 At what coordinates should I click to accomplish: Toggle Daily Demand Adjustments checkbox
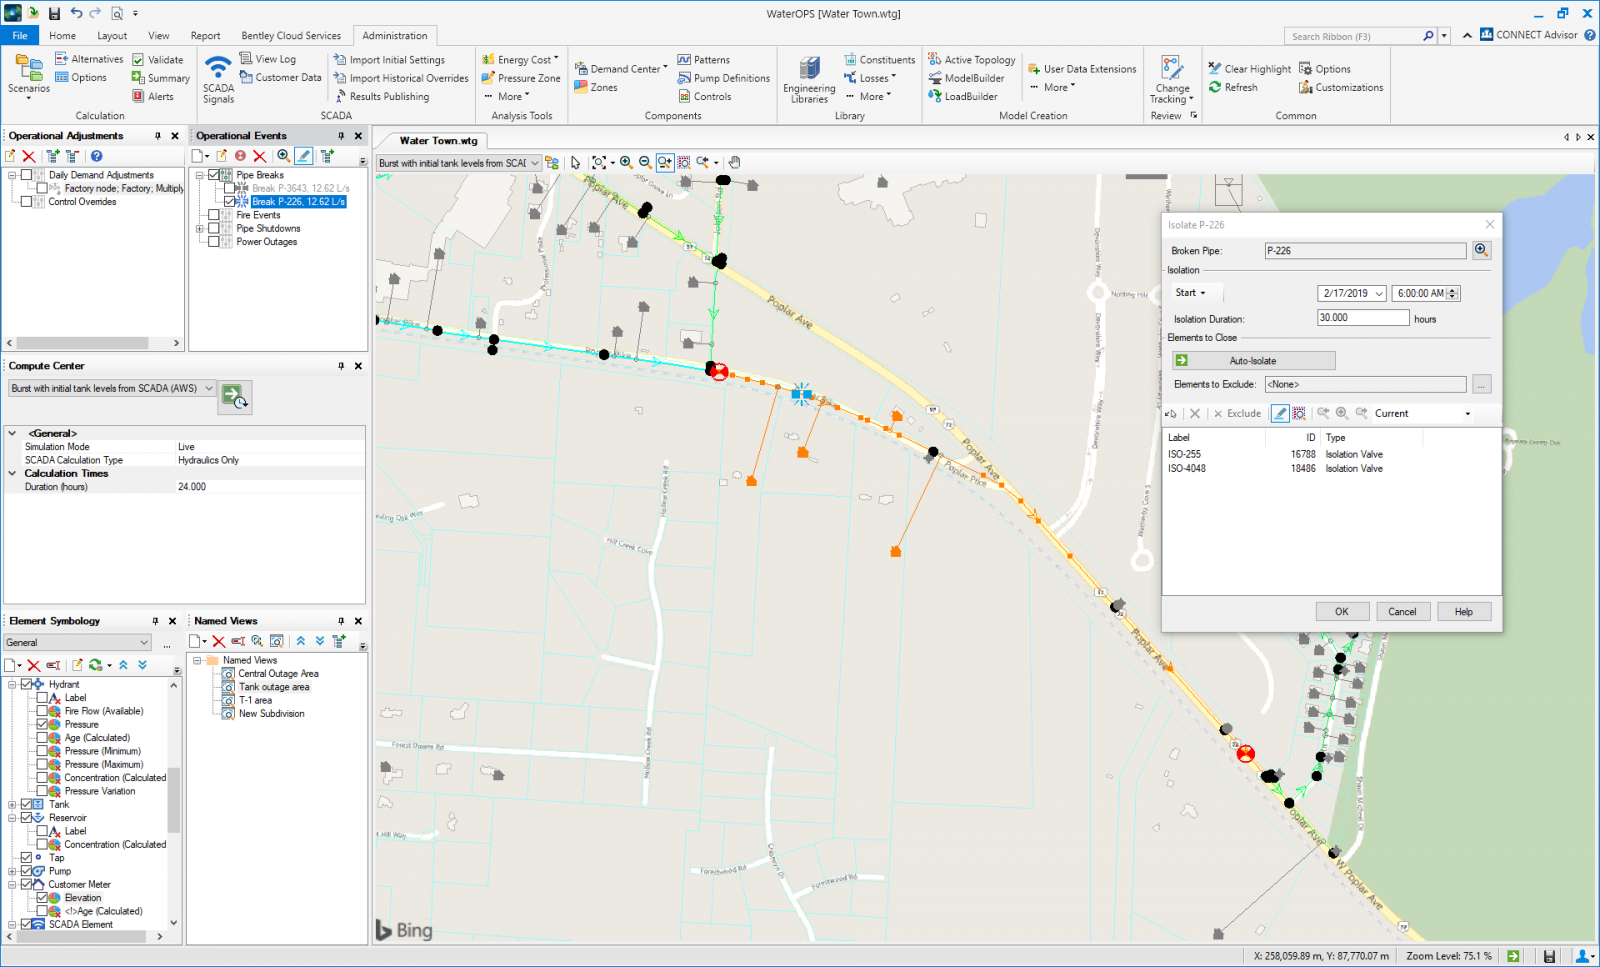(27, 175)
